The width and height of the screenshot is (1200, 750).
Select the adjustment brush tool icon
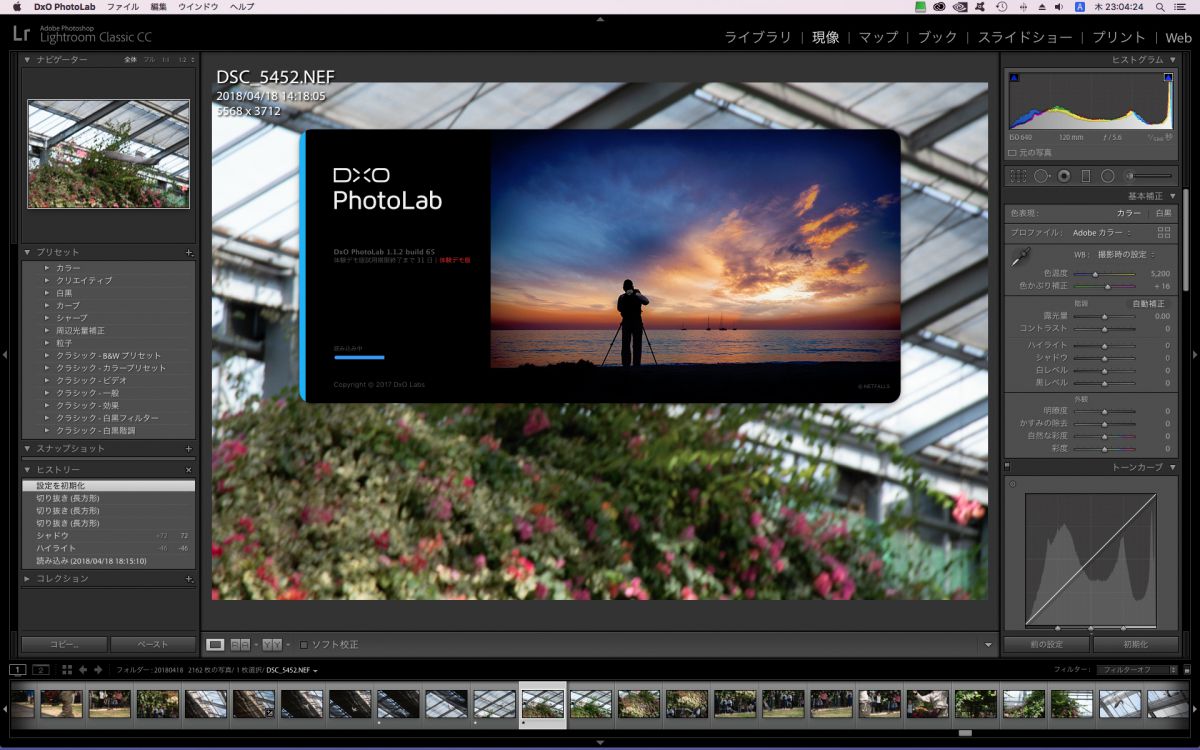point(1148,176)
